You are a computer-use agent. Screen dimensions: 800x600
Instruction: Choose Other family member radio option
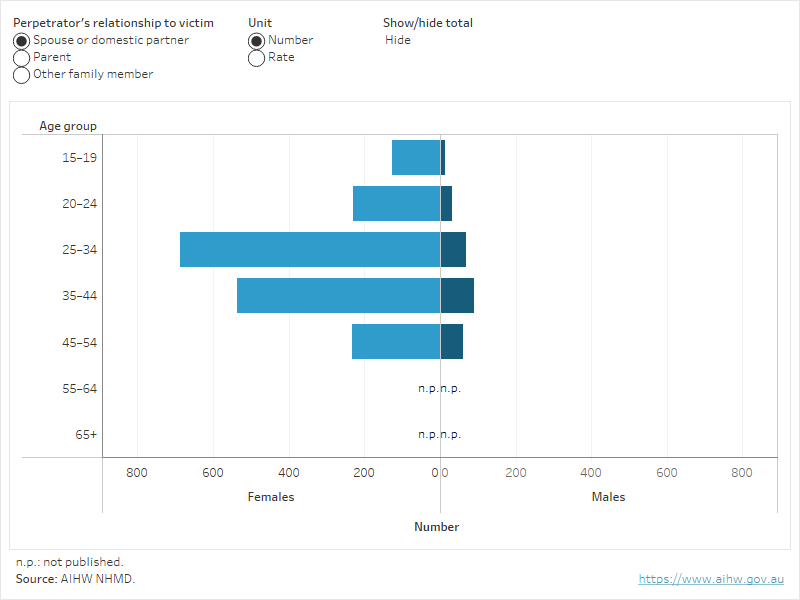pos(22,75)
